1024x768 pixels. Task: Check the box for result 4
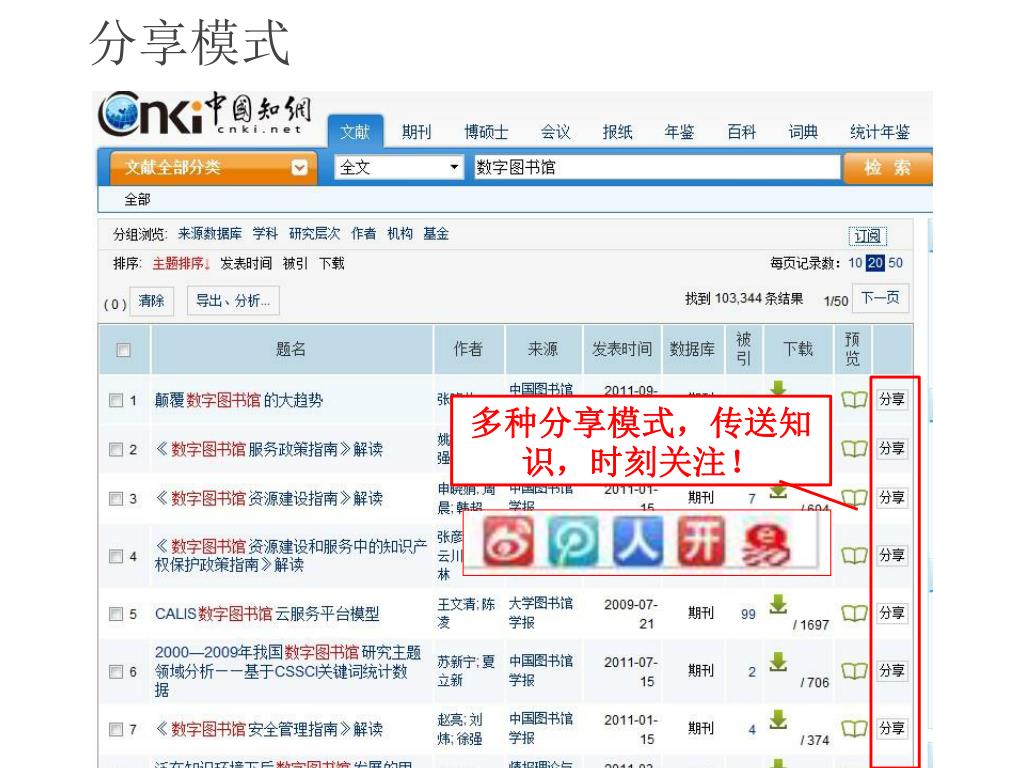[x=116, y=556]
